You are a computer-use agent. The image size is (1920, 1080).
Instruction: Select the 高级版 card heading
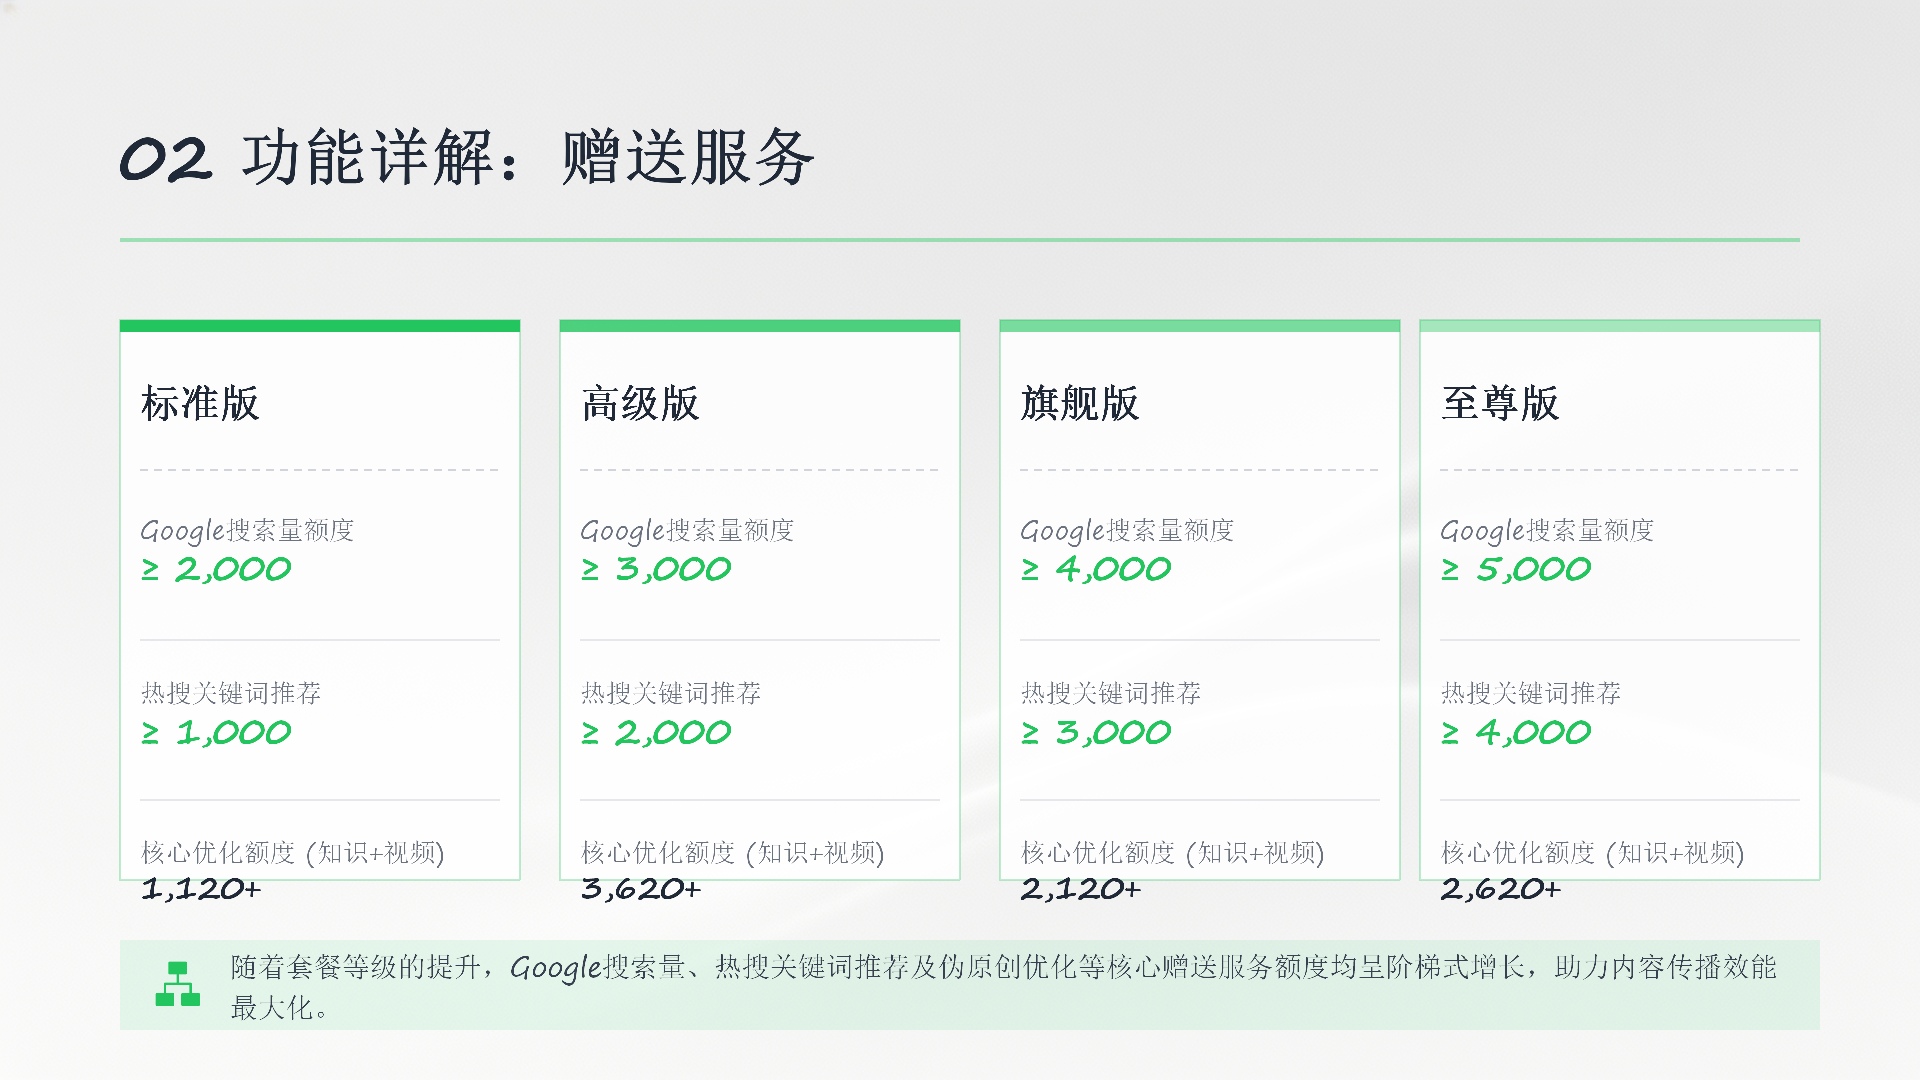click(x=640, y=404)
